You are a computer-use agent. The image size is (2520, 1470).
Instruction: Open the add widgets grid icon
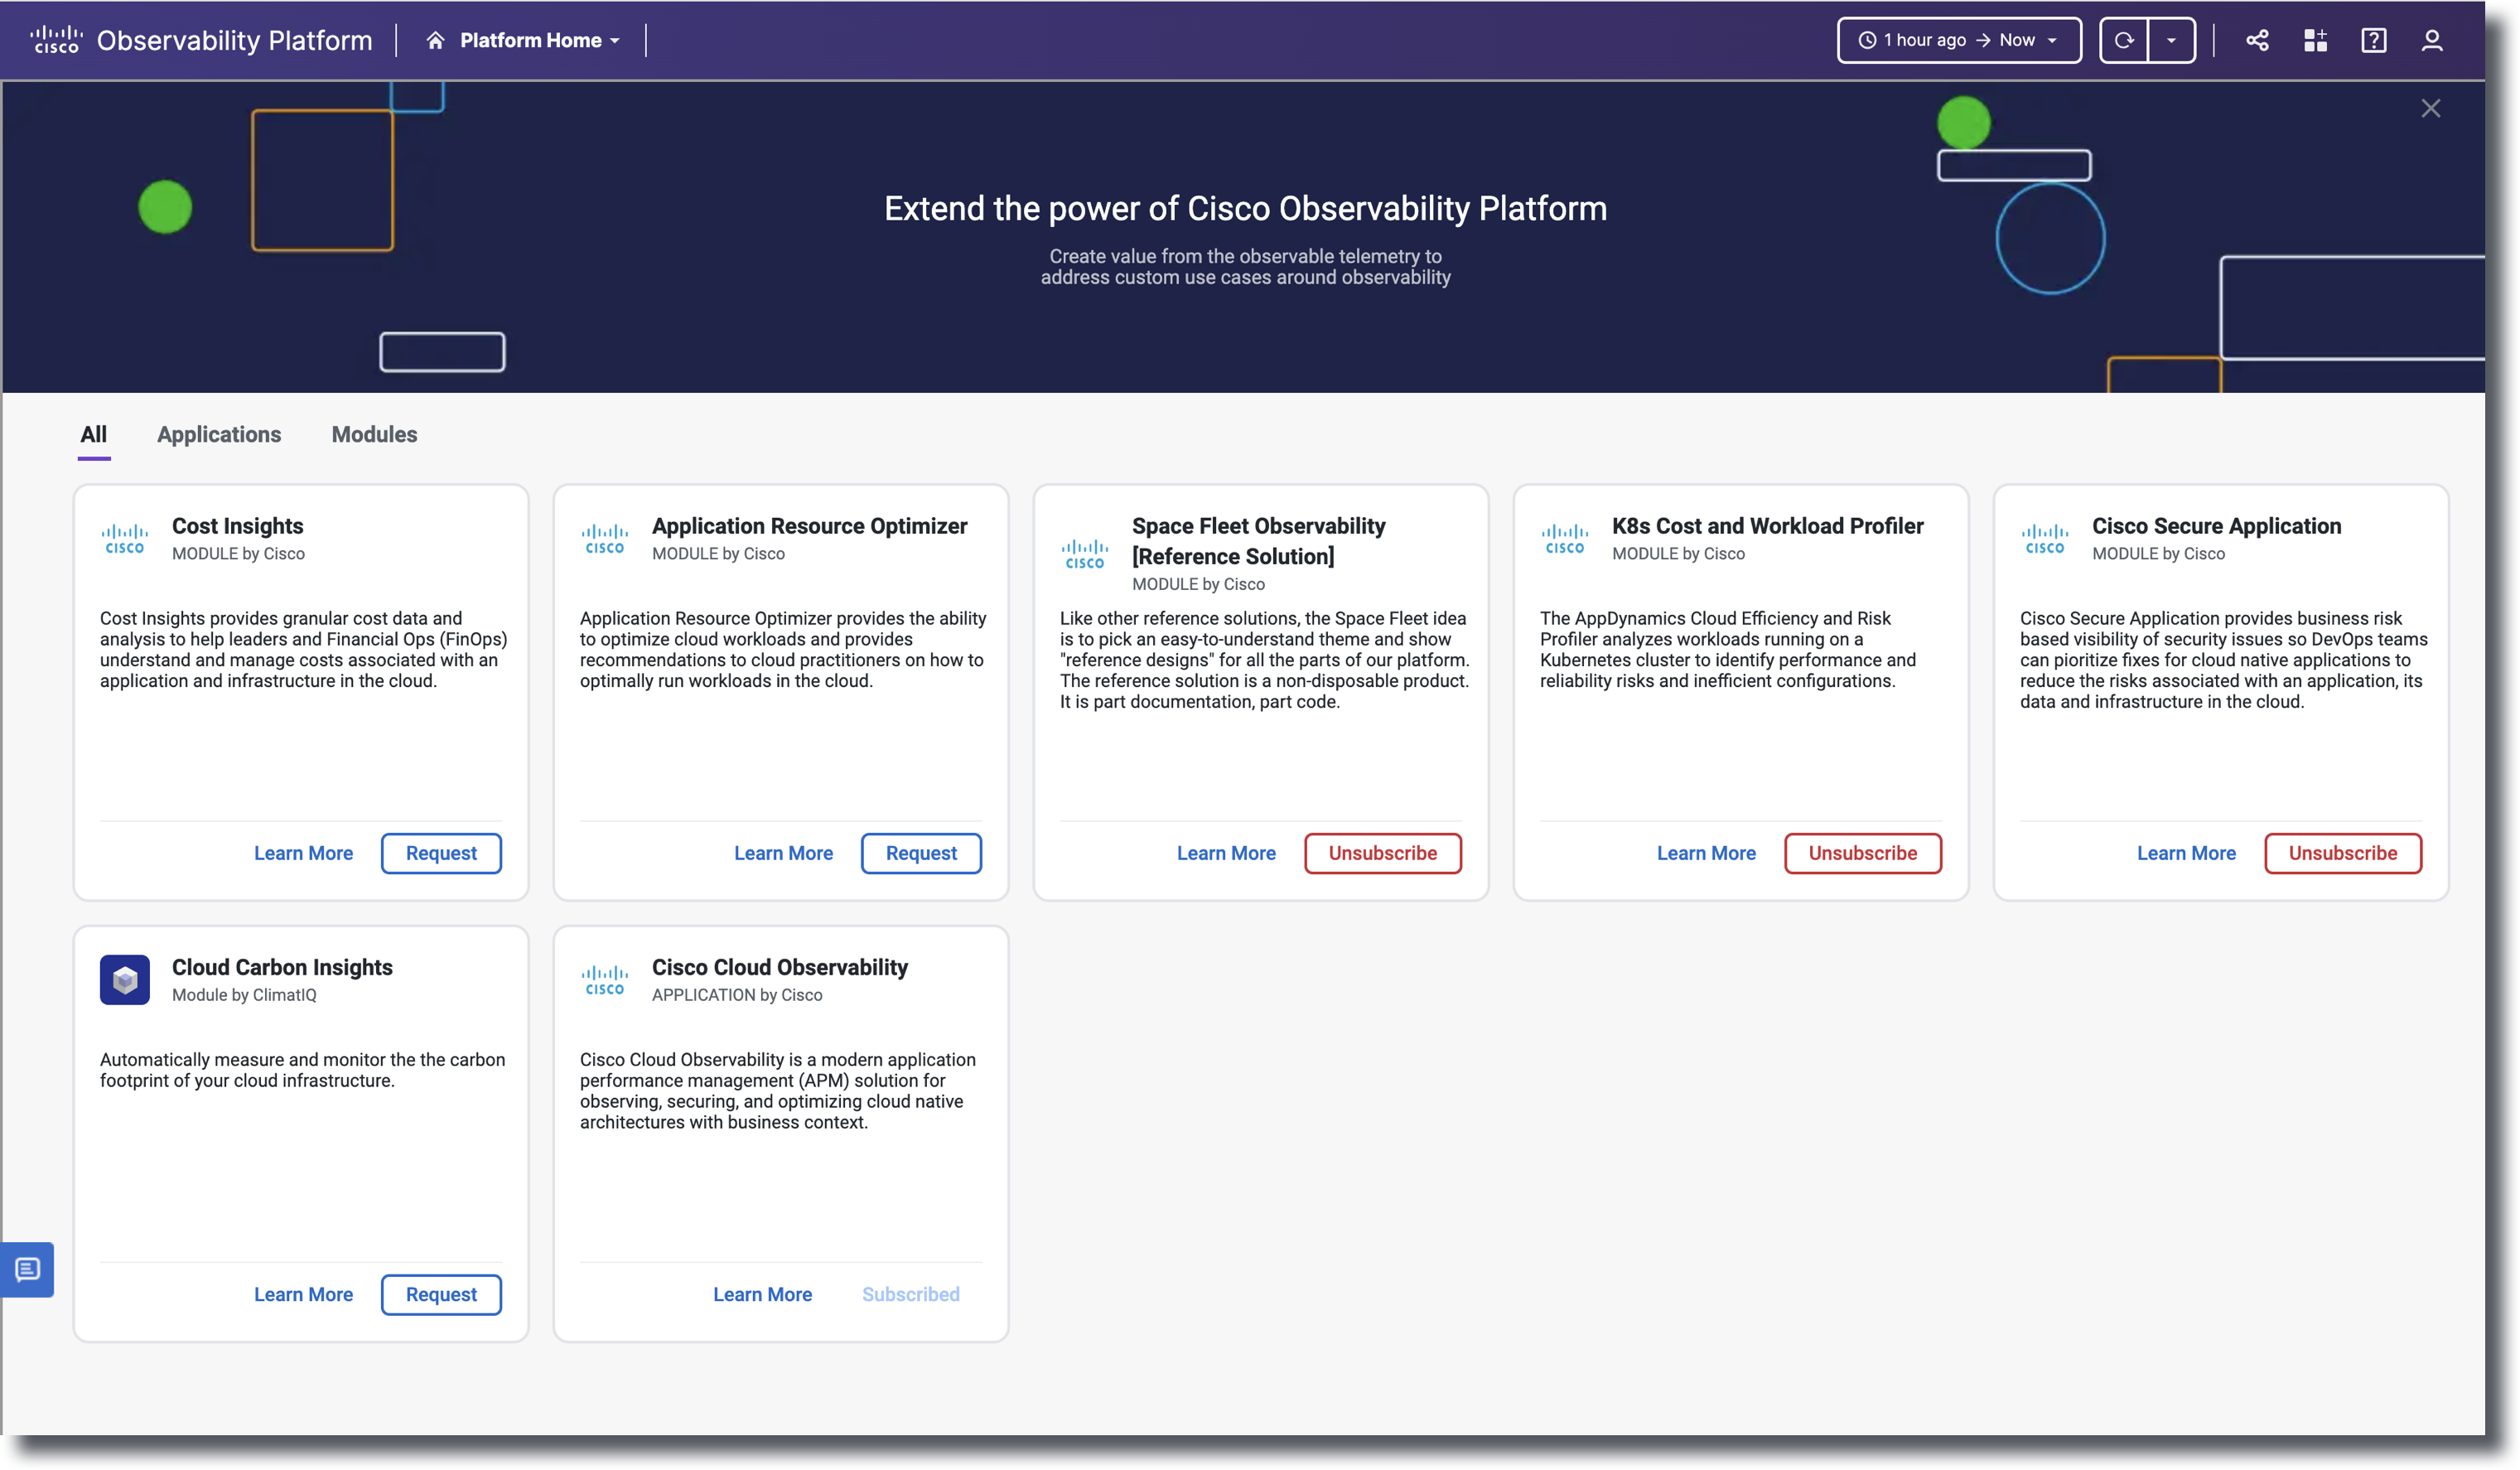click(x=2315, y=40)
